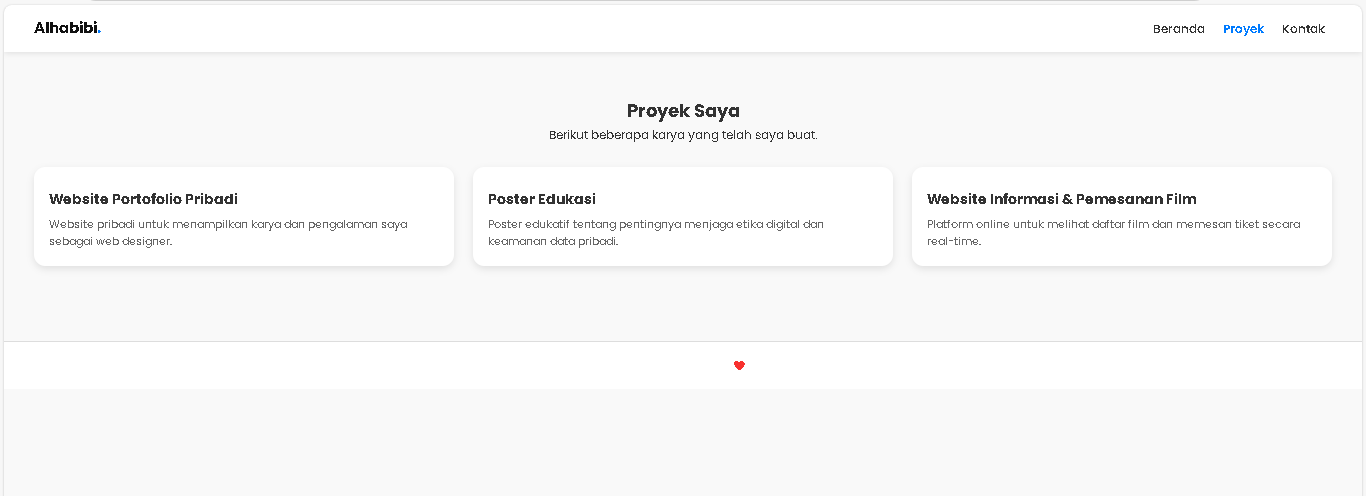Image resolution: width=1366 pixels, height=496 pixels.
Task: Open the Website Portofolio Pribadi title
Action: coord(143,199)
